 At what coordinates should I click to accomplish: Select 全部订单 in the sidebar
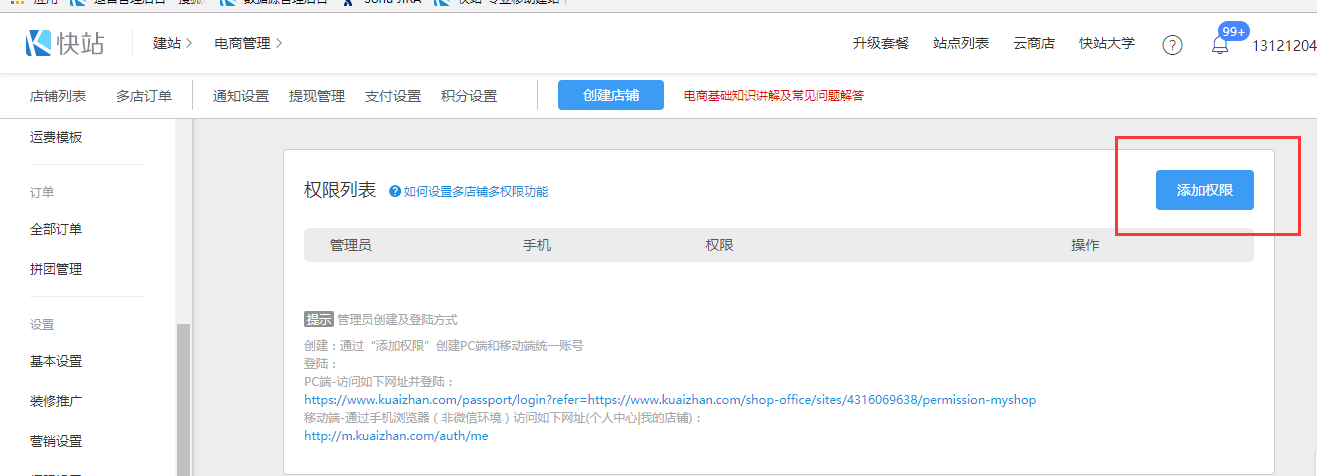pos(56,229)
